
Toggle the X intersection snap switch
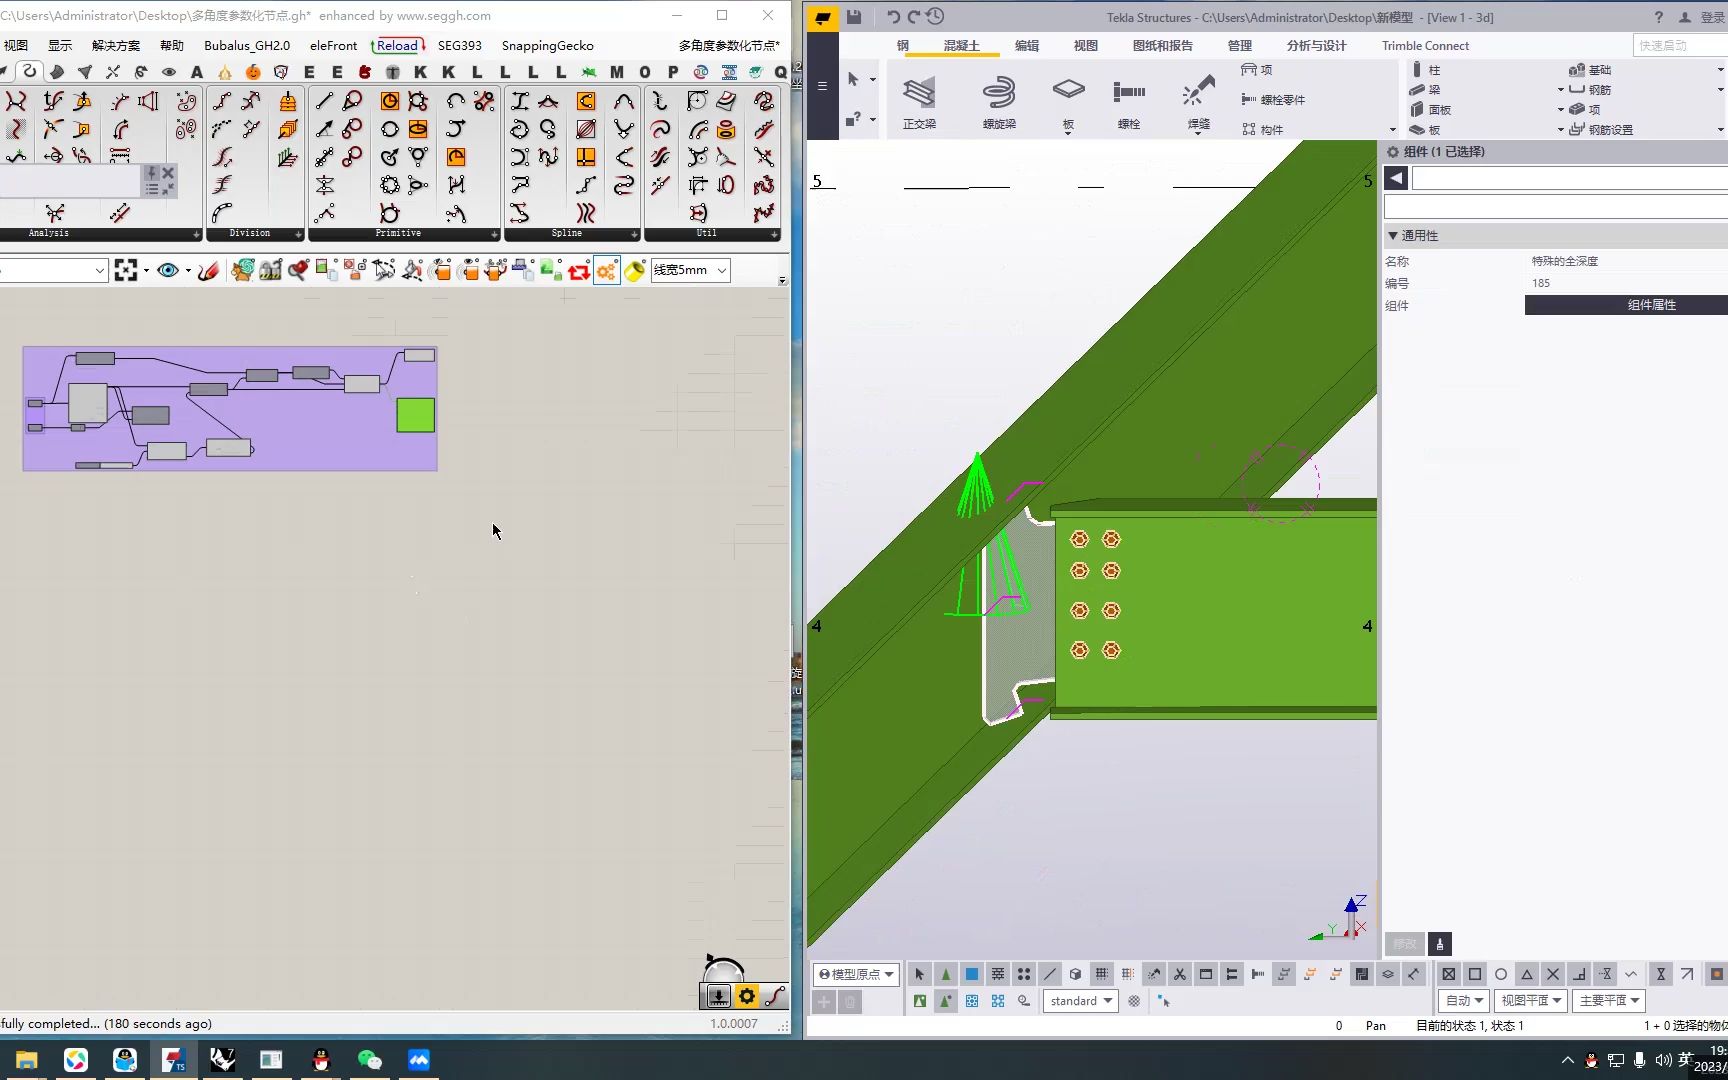pos(1553,974)
